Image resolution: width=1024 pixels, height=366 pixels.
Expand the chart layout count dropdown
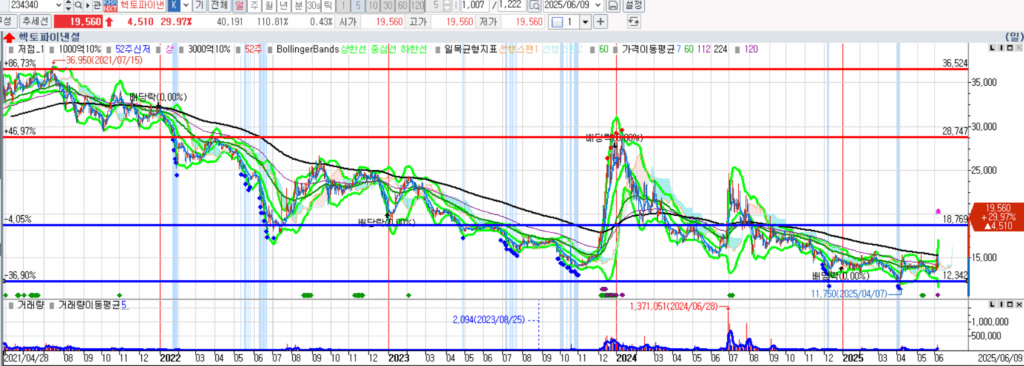click(x=585, y=22)
